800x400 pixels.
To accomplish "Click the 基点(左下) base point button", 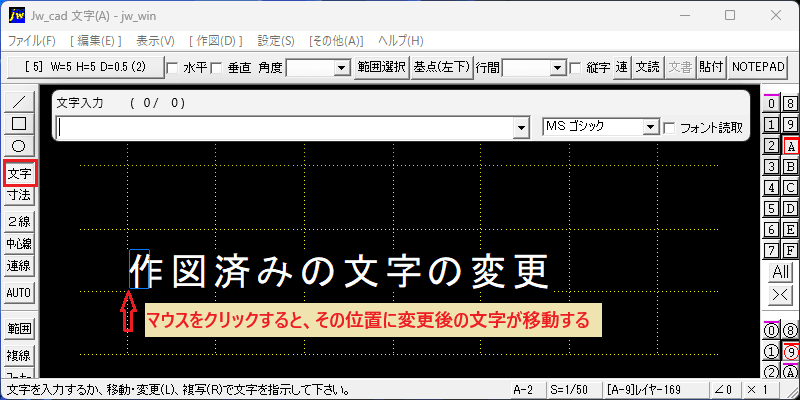I will pos(441,67).
